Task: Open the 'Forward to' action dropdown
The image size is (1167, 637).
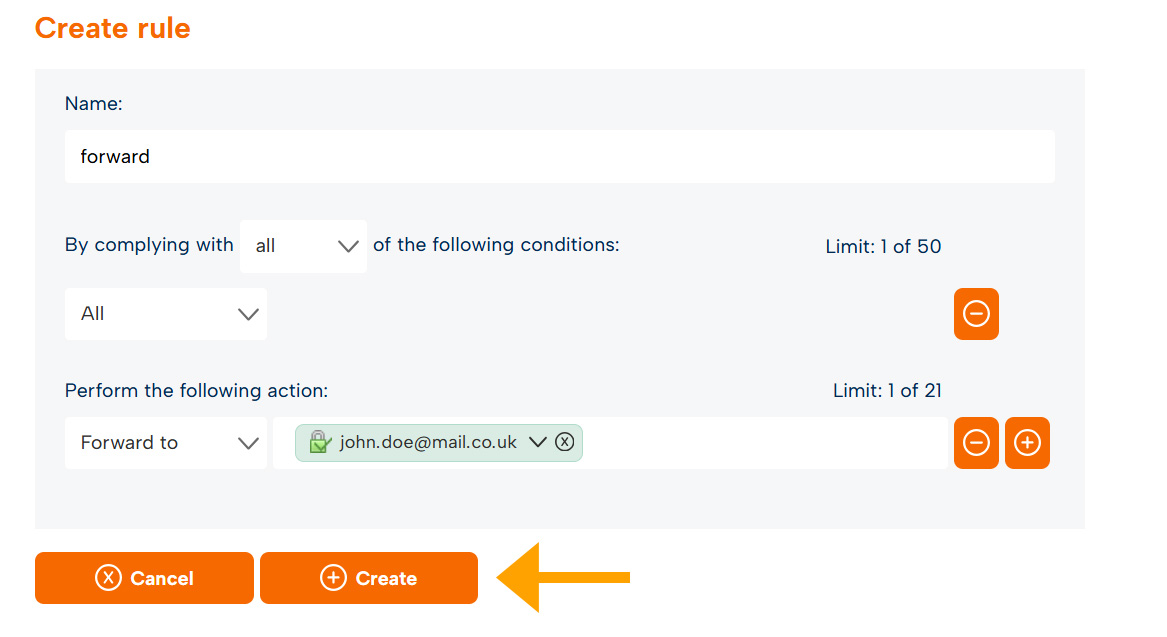Action: [x=166, y=443]
